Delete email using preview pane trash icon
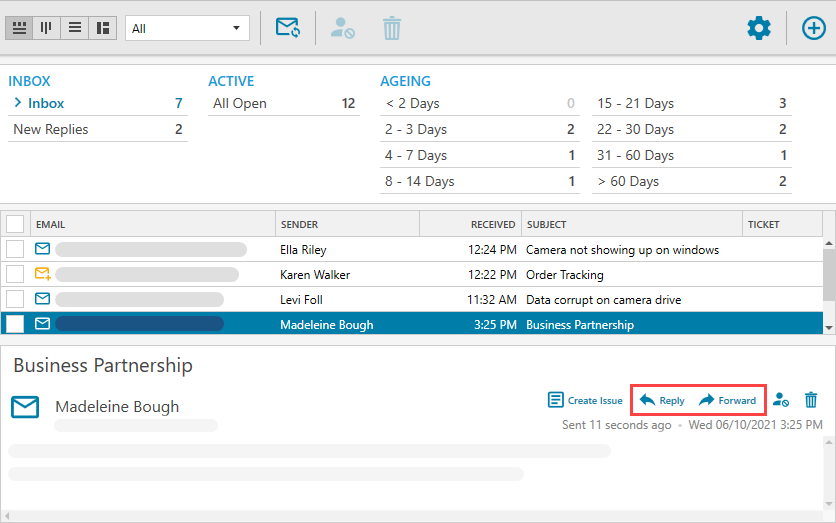 coord(811,400)
